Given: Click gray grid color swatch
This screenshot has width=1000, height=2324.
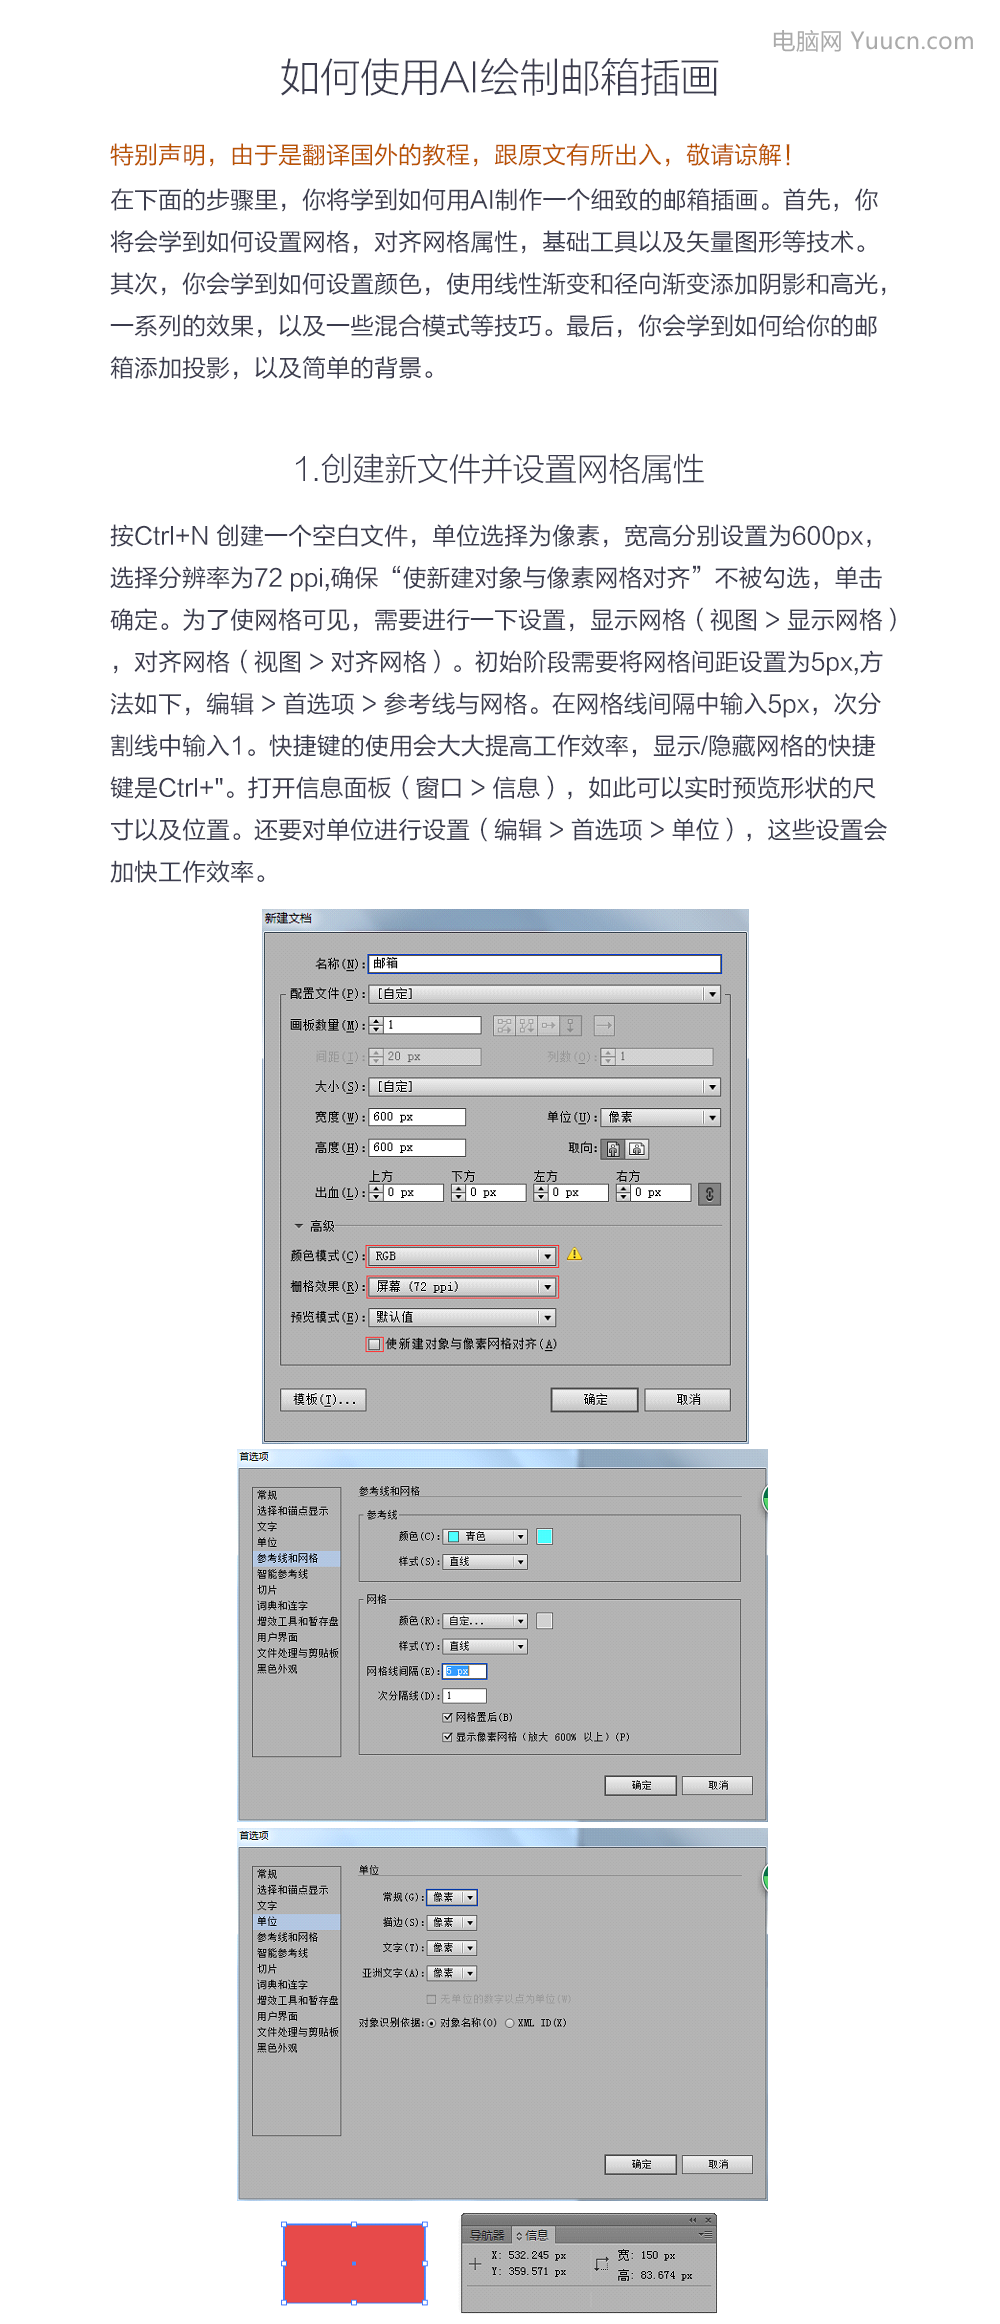Looking at the screenshot, I should coord(545,1621).
